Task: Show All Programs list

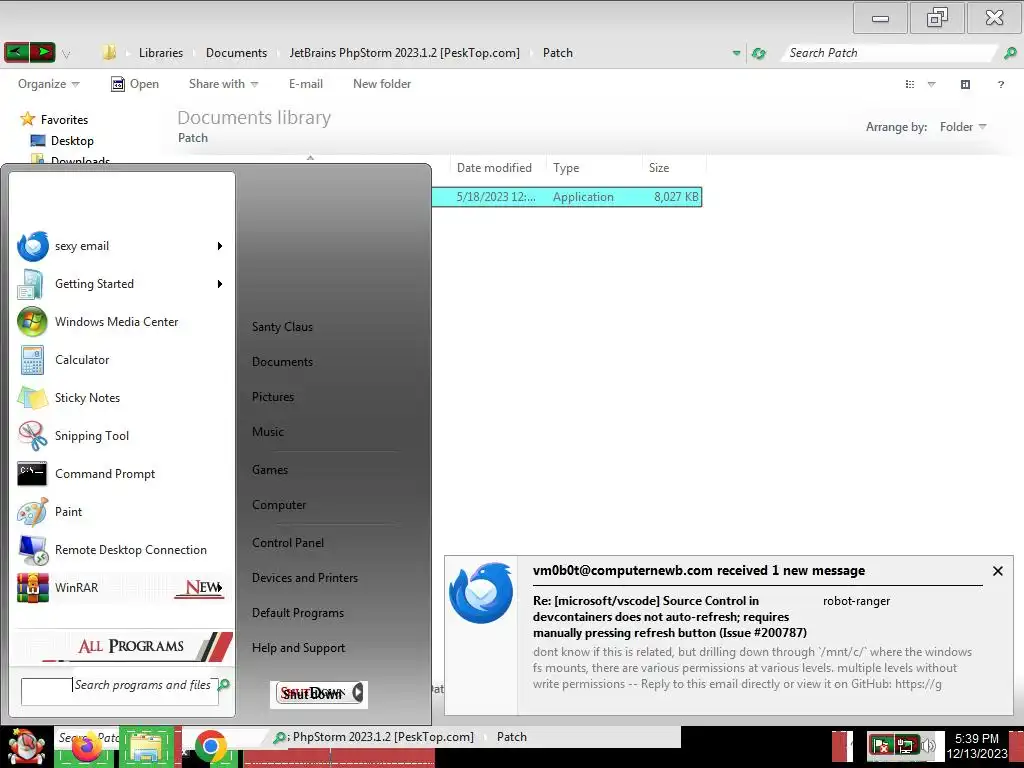Action: pyautogui.click(x=124, y=646)
